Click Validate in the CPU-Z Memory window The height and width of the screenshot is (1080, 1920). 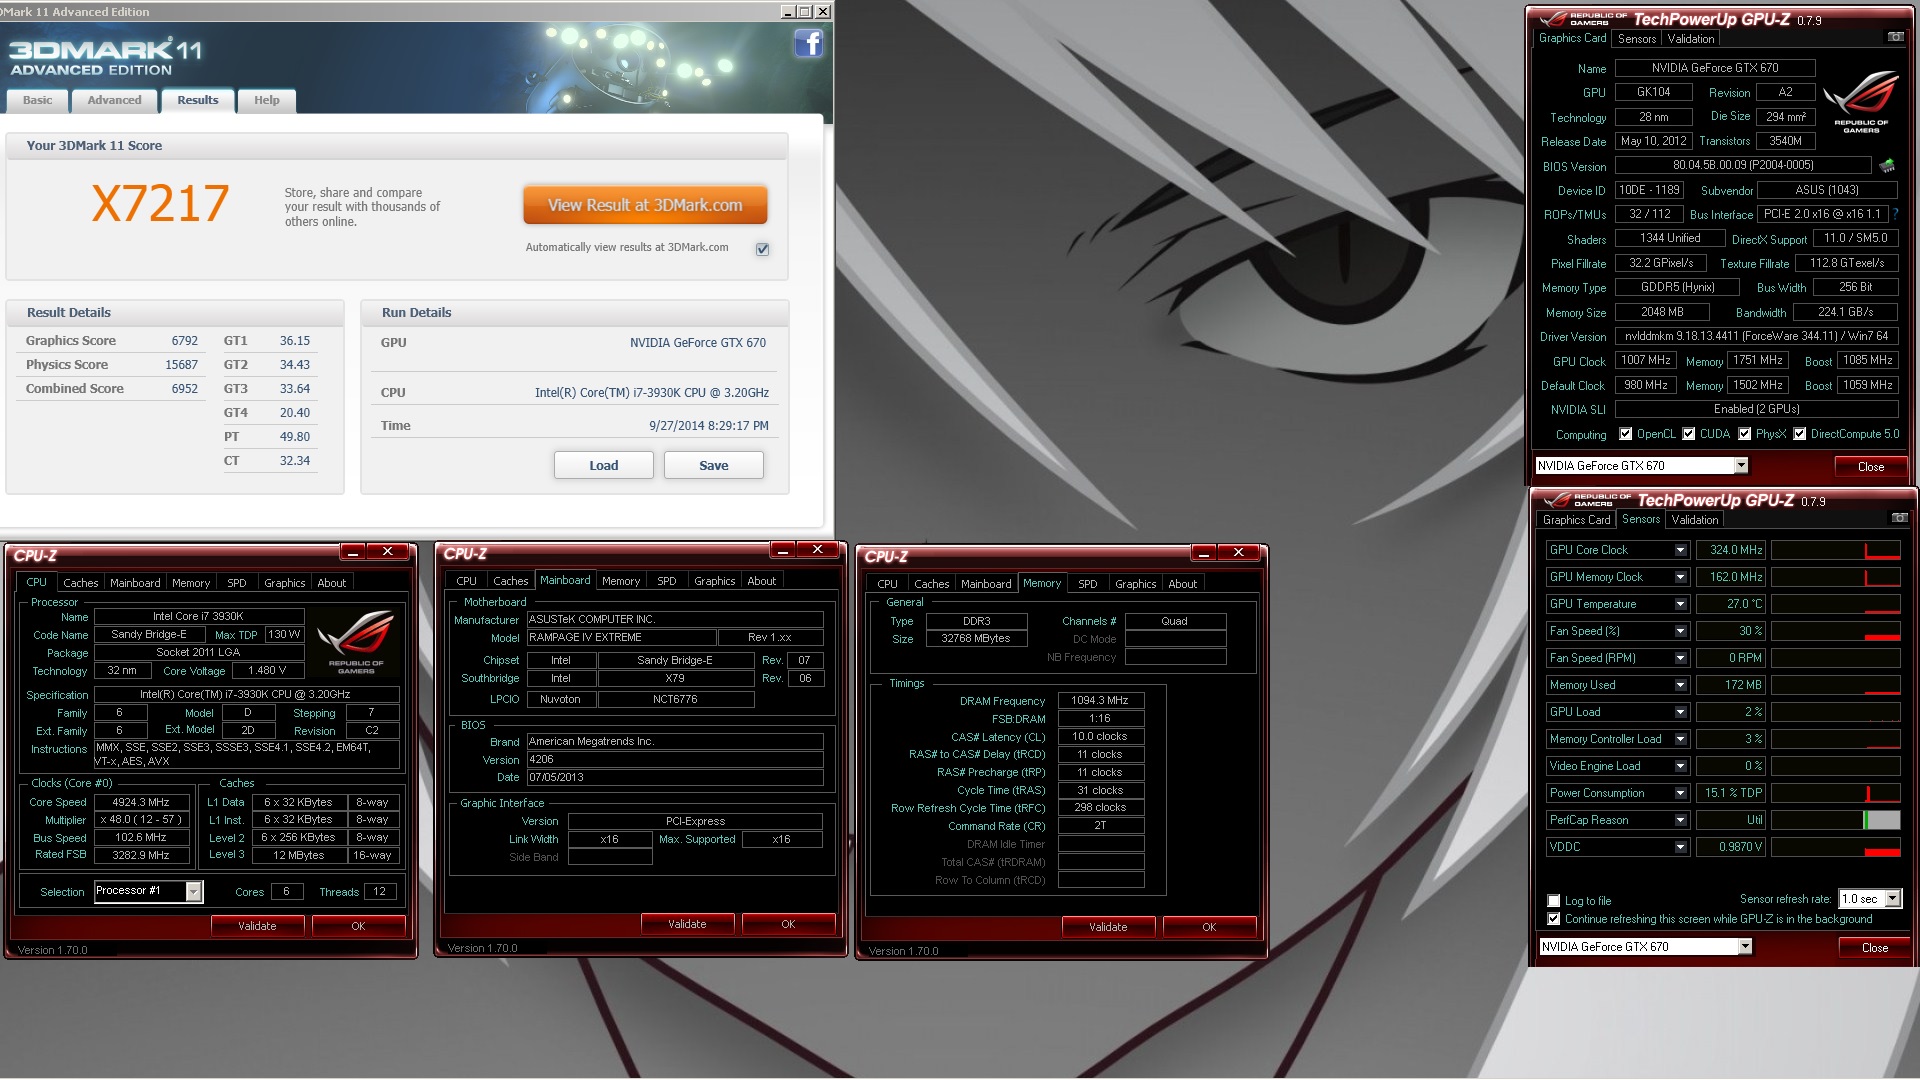[1108, 927]
